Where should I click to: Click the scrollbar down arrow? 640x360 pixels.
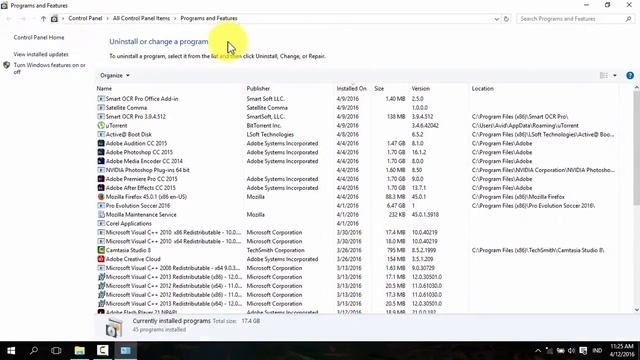pos(636,310)
